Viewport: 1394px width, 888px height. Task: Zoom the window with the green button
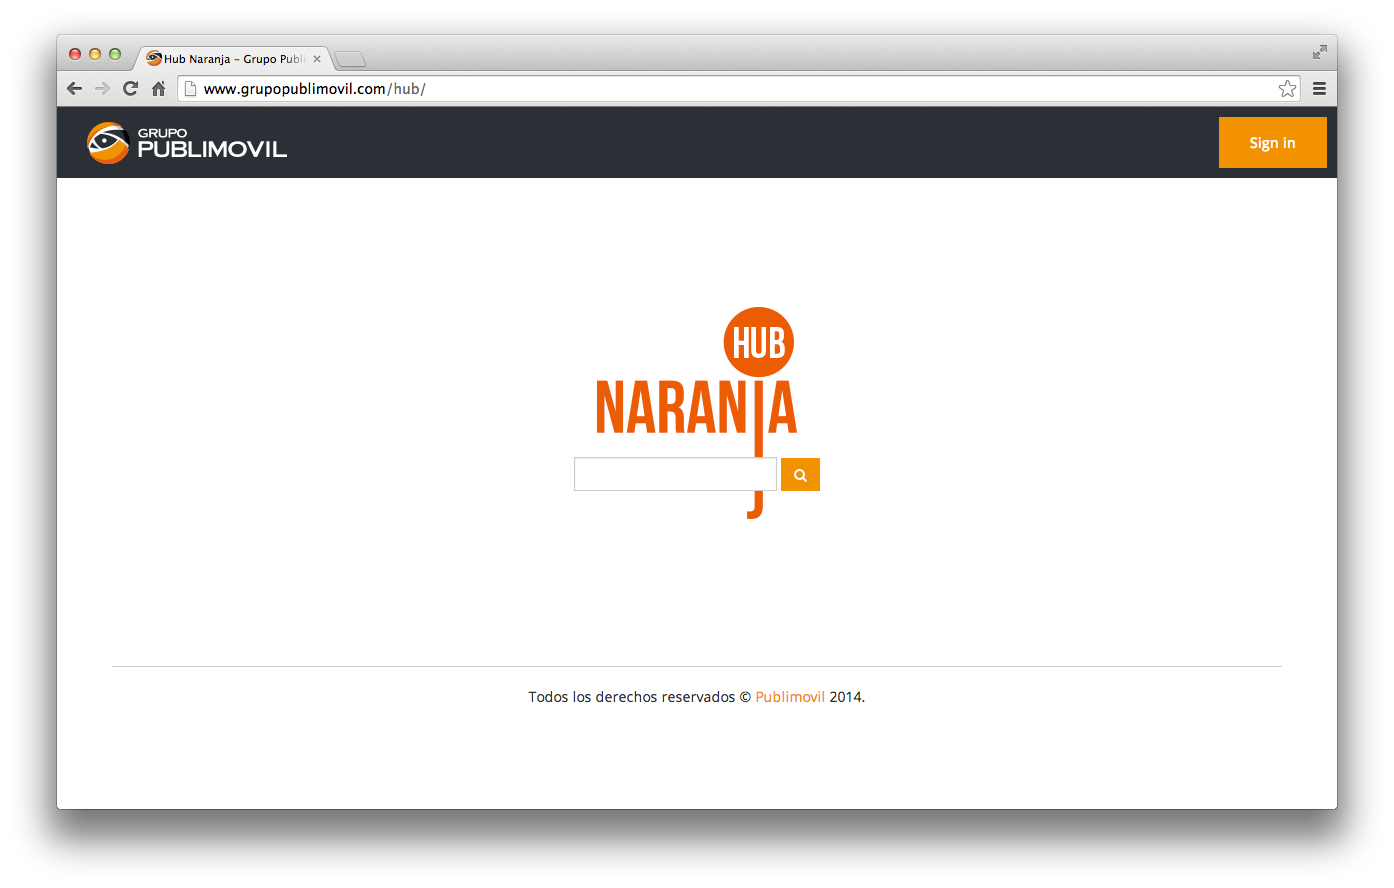click(x=115, y=54)
